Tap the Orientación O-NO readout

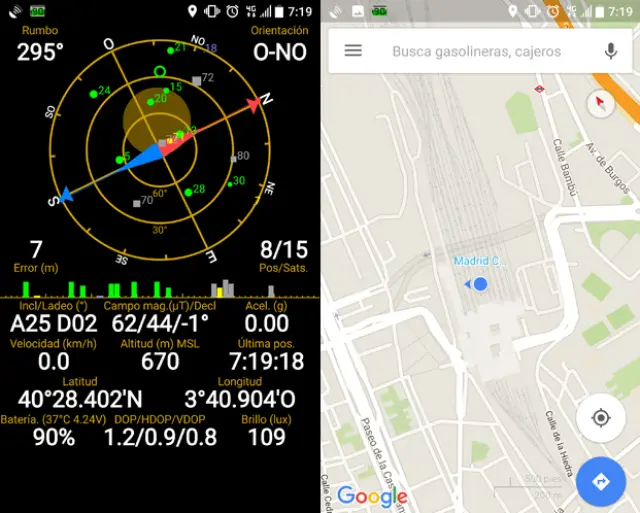point(279,52)
